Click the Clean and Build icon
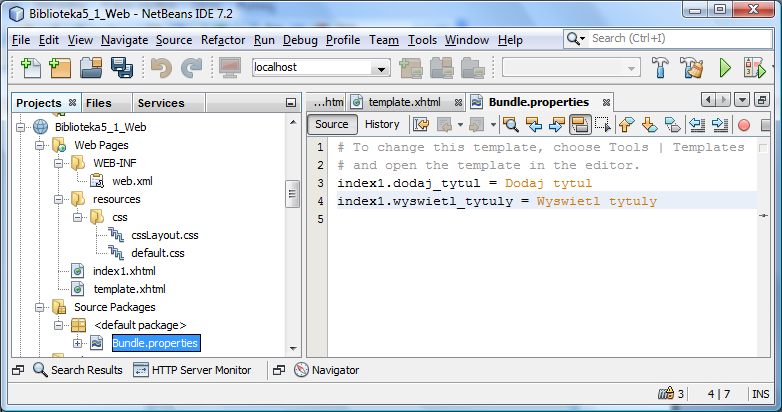This screenshot has width=782, height=412. [691, 68]
